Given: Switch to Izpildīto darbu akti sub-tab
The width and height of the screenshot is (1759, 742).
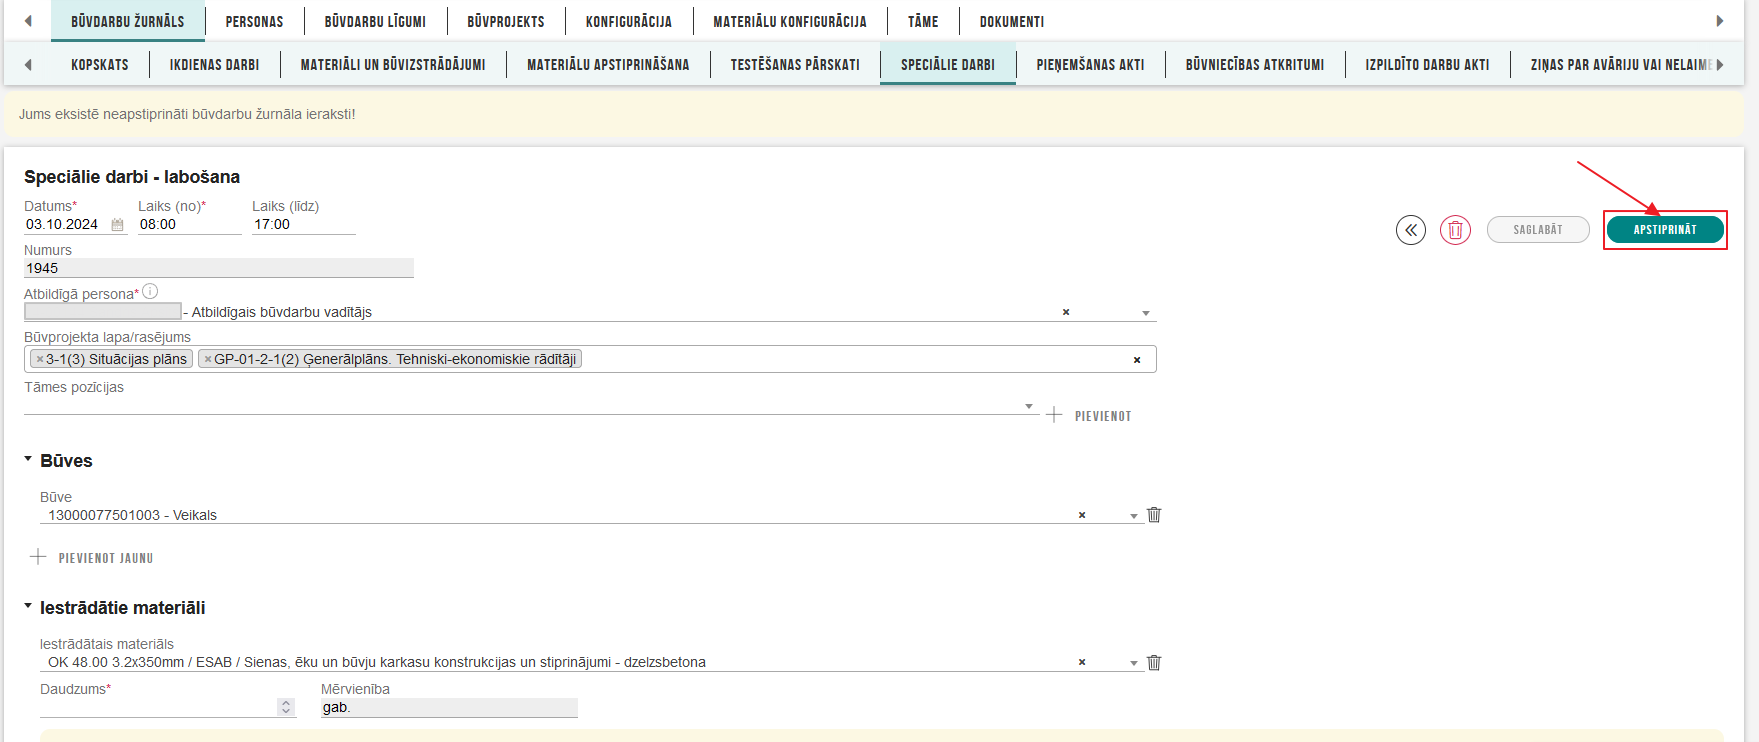Looking at the screenshot, I should click(1427, 64).
